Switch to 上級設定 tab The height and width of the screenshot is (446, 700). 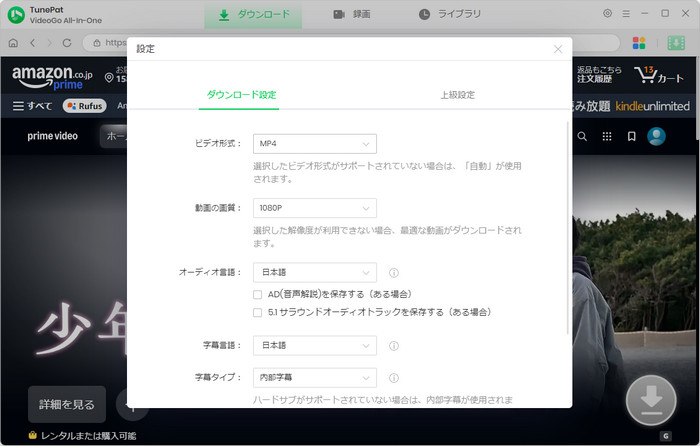458,95
